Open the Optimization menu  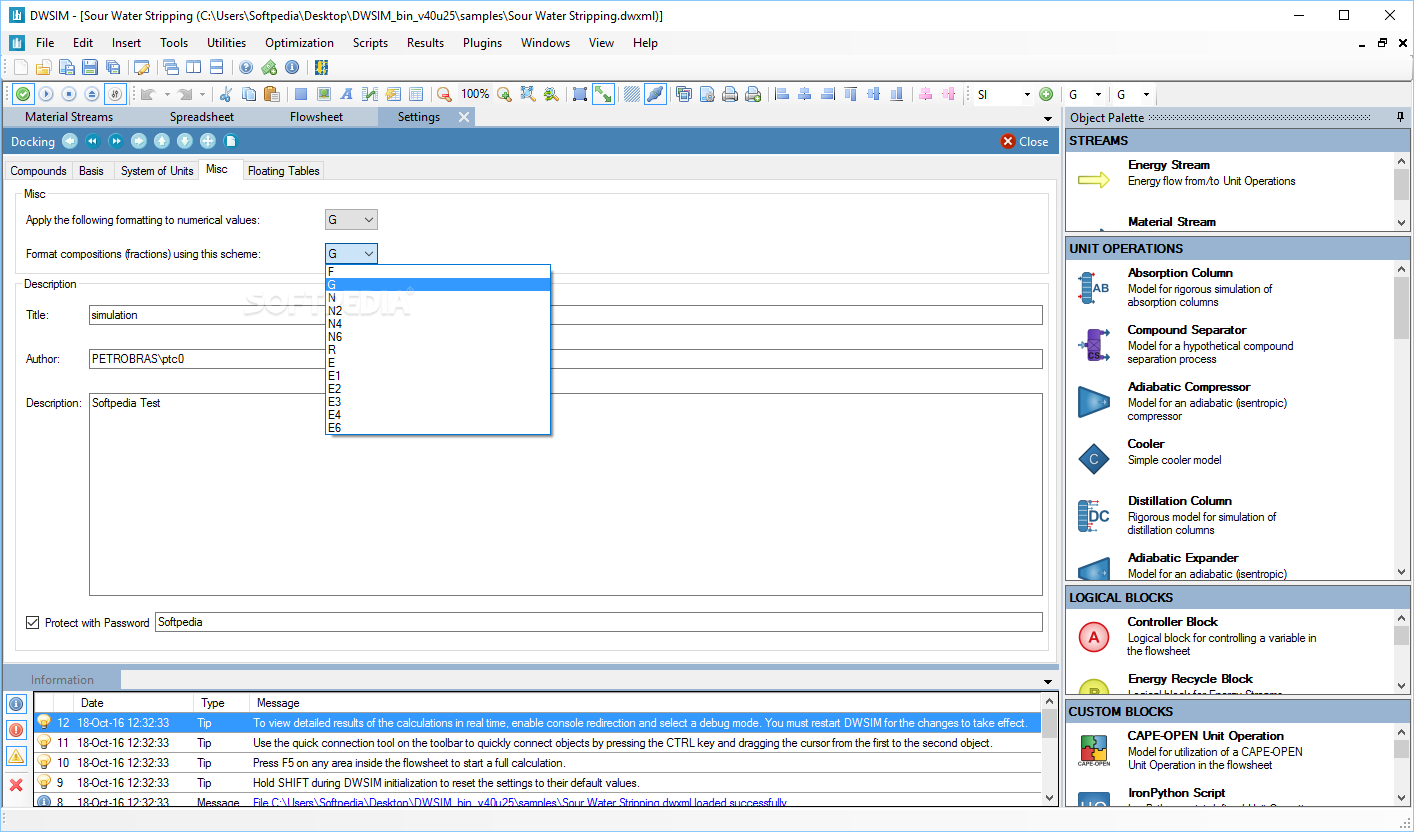pyautogui.click(x=299, y=43)
